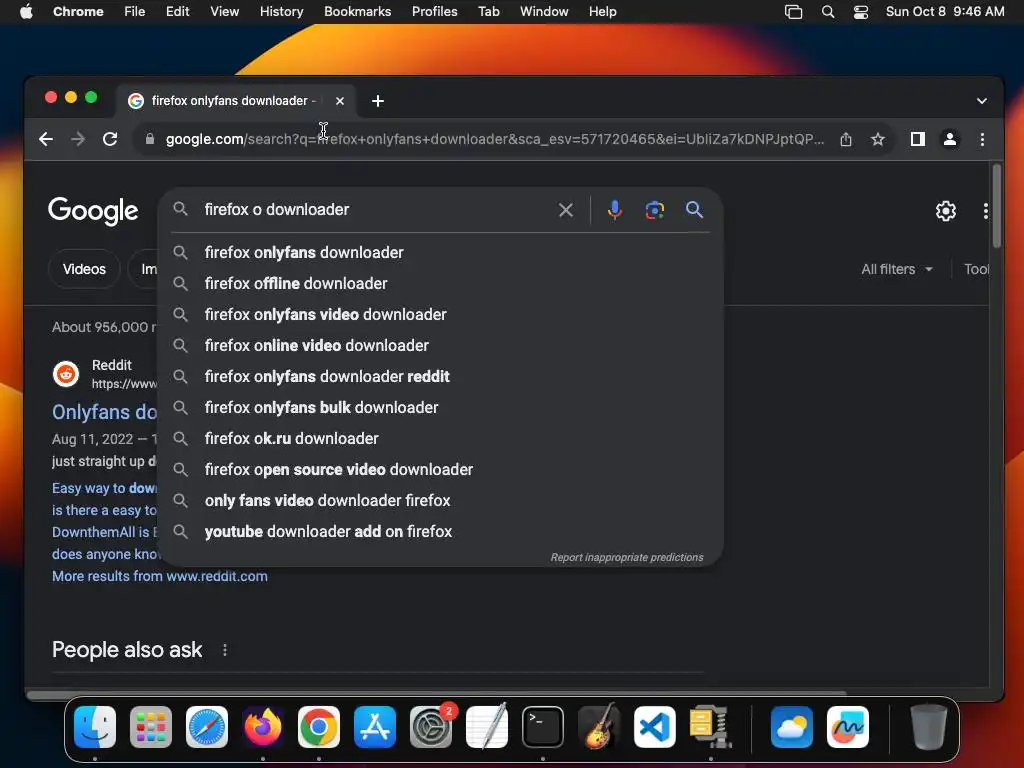Click the share page icon in address bar
Image resolution: width=1024 pixels, height=768 pixels.
(846, 139)
